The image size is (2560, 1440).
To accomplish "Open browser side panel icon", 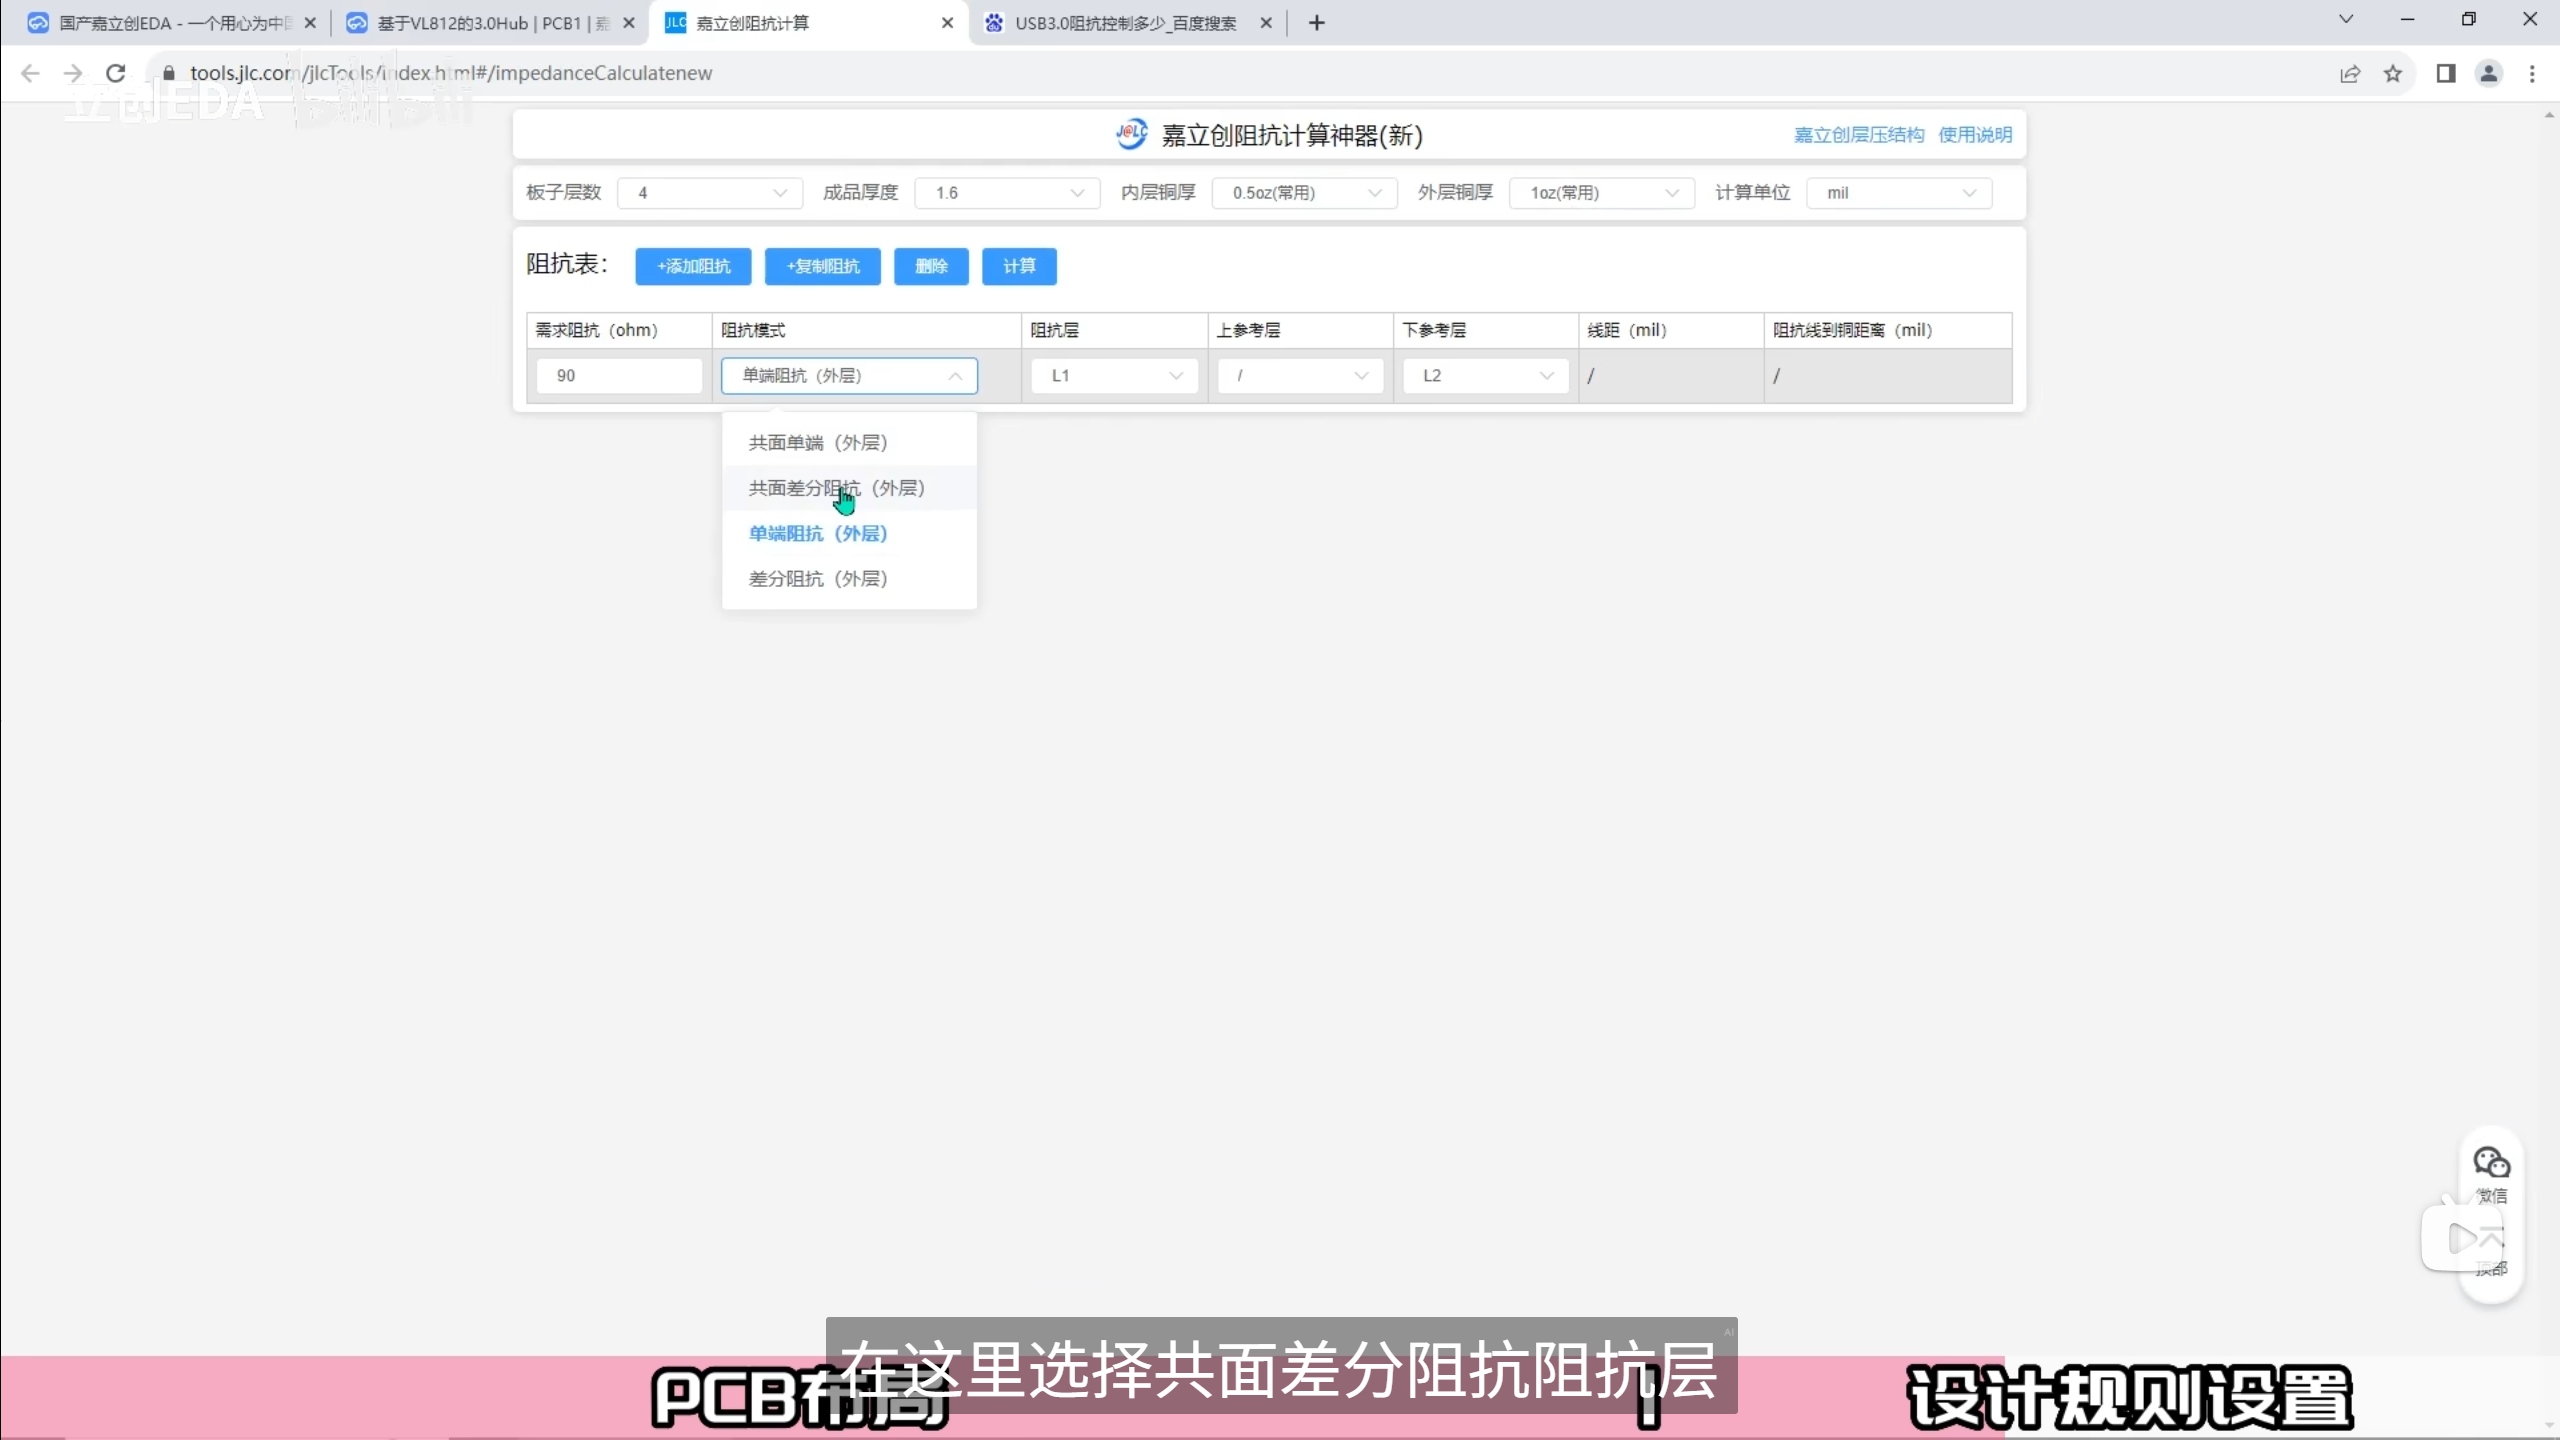I will tap(2446, 73).
